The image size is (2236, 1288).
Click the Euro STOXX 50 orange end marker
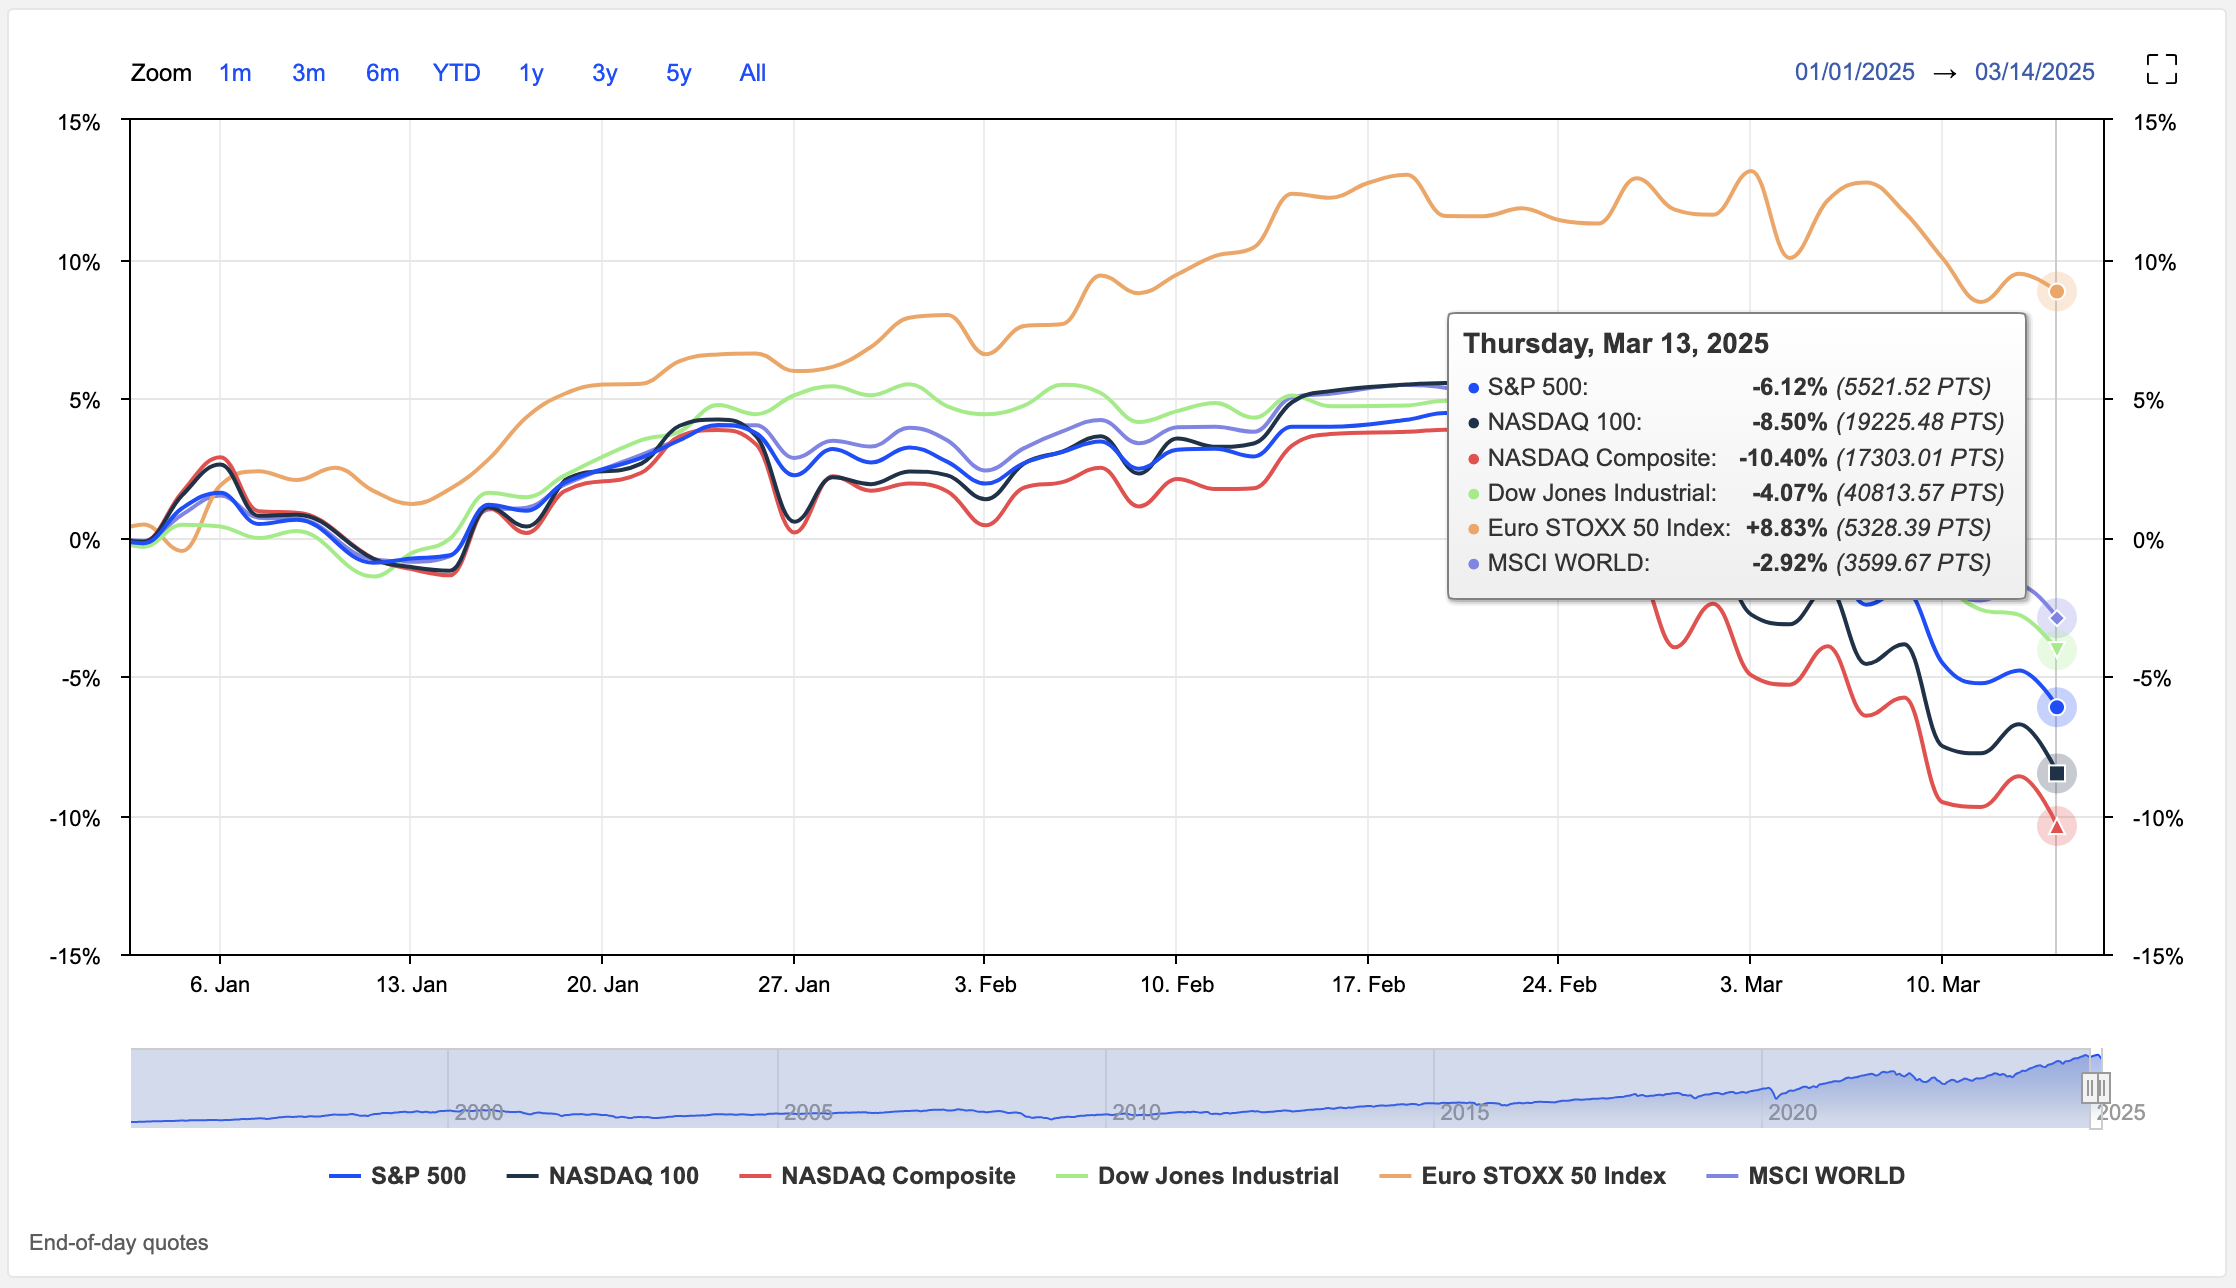pos(2056,292)
